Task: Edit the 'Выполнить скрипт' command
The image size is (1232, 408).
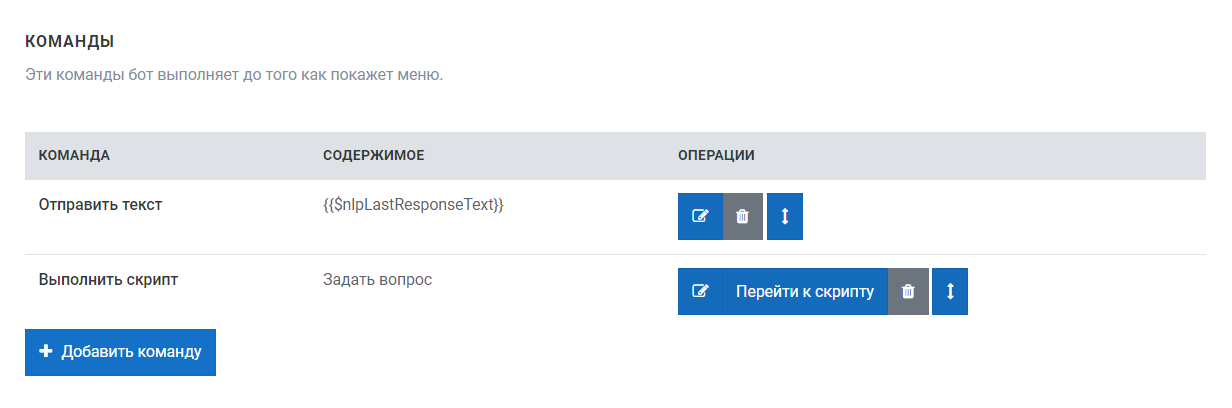Action: pyautogui.click(x=700, y=292)
